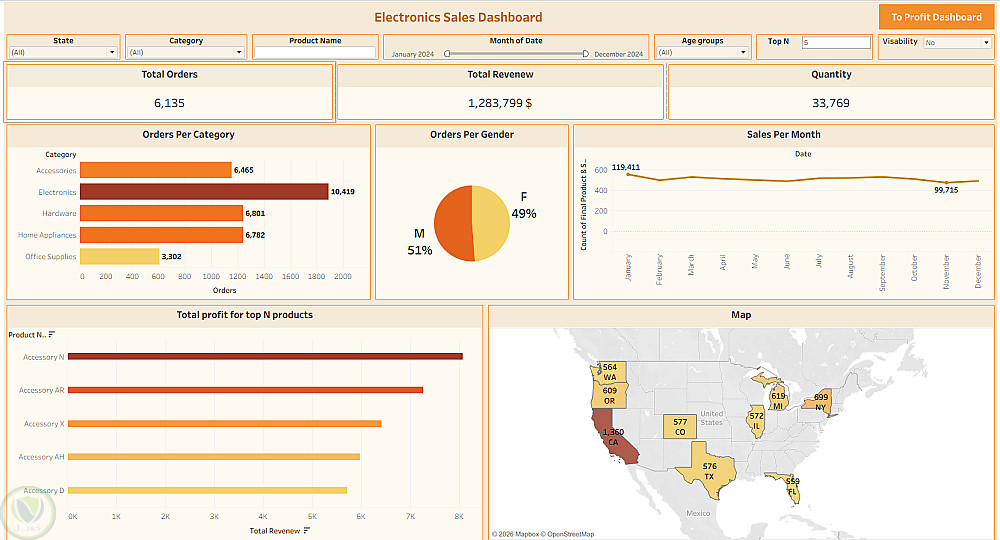Viewport: 1000px width, 540px height.
Task: Click the sort icon beside Product N..
Action: (x=52, y=335)
